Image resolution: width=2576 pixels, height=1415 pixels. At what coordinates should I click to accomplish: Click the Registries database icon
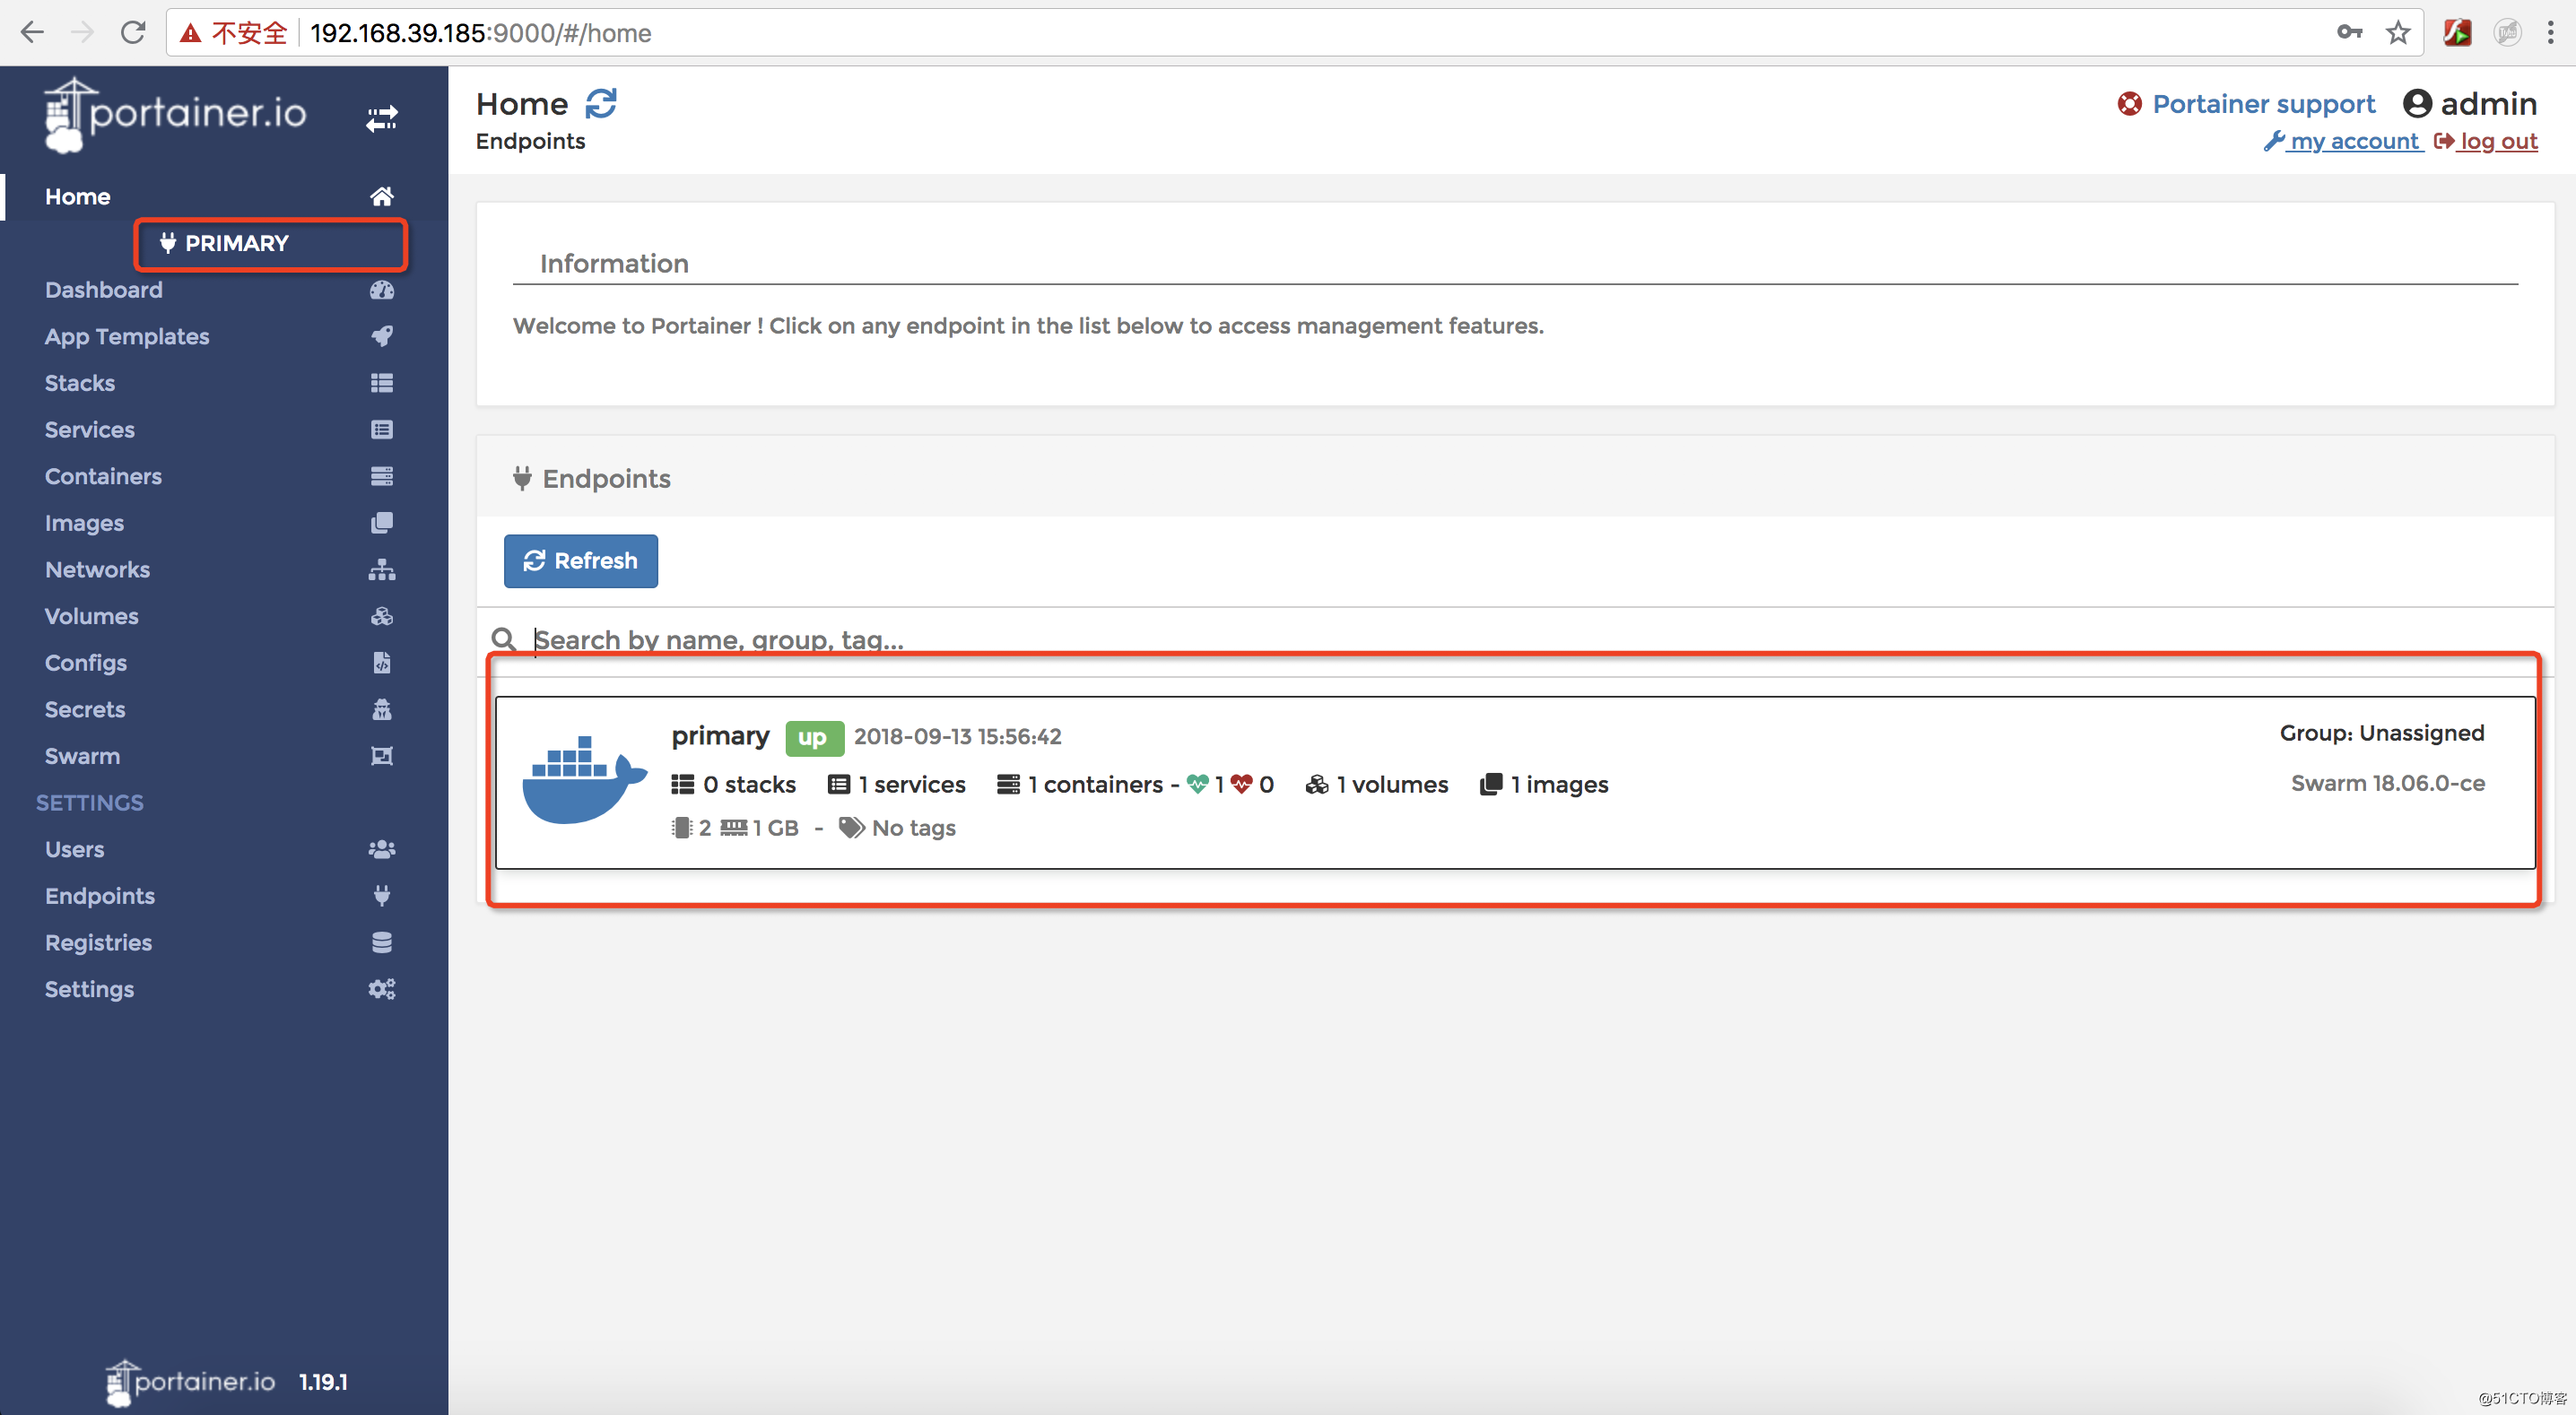pos(381,942)
